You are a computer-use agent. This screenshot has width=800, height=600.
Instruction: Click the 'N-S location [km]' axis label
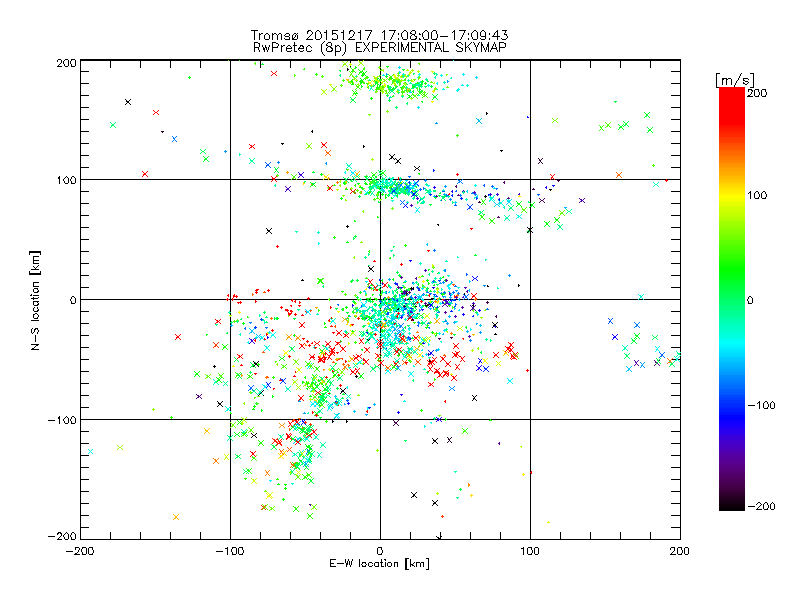click(x=35, y=300)
